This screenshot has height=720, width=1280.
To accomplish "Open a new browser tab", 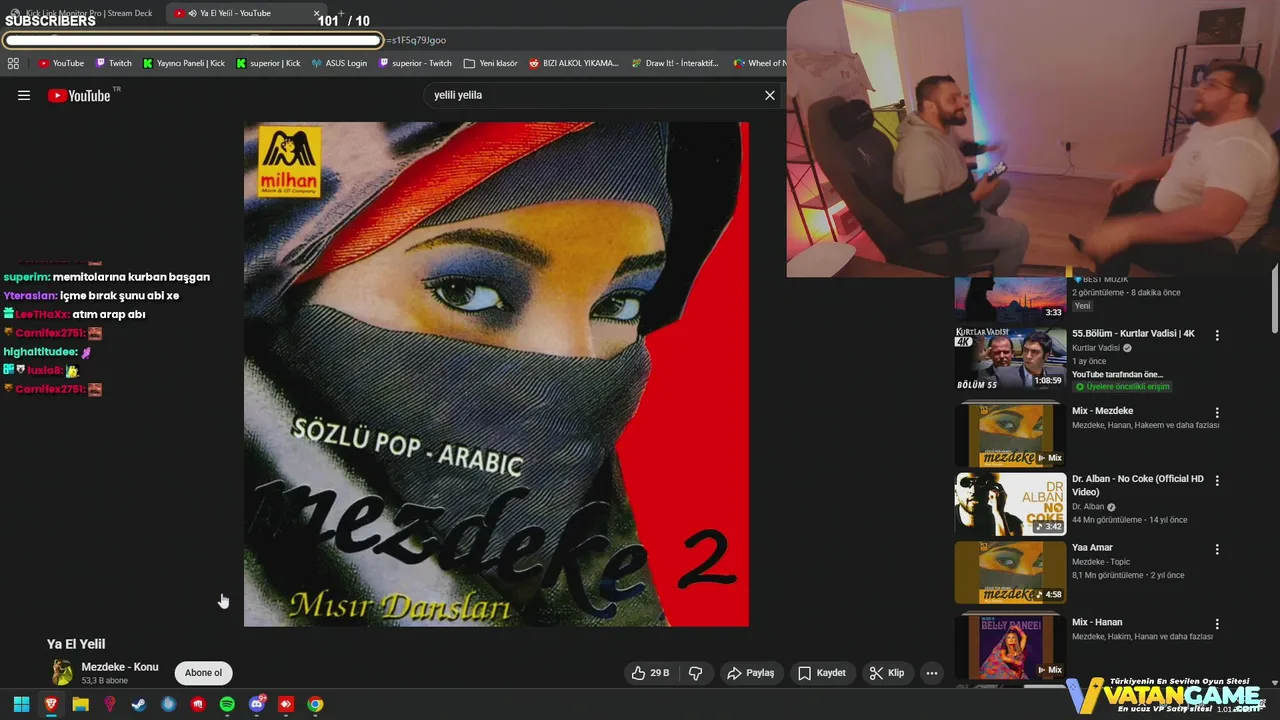I will pyautogui.click(x=341, y=14).
